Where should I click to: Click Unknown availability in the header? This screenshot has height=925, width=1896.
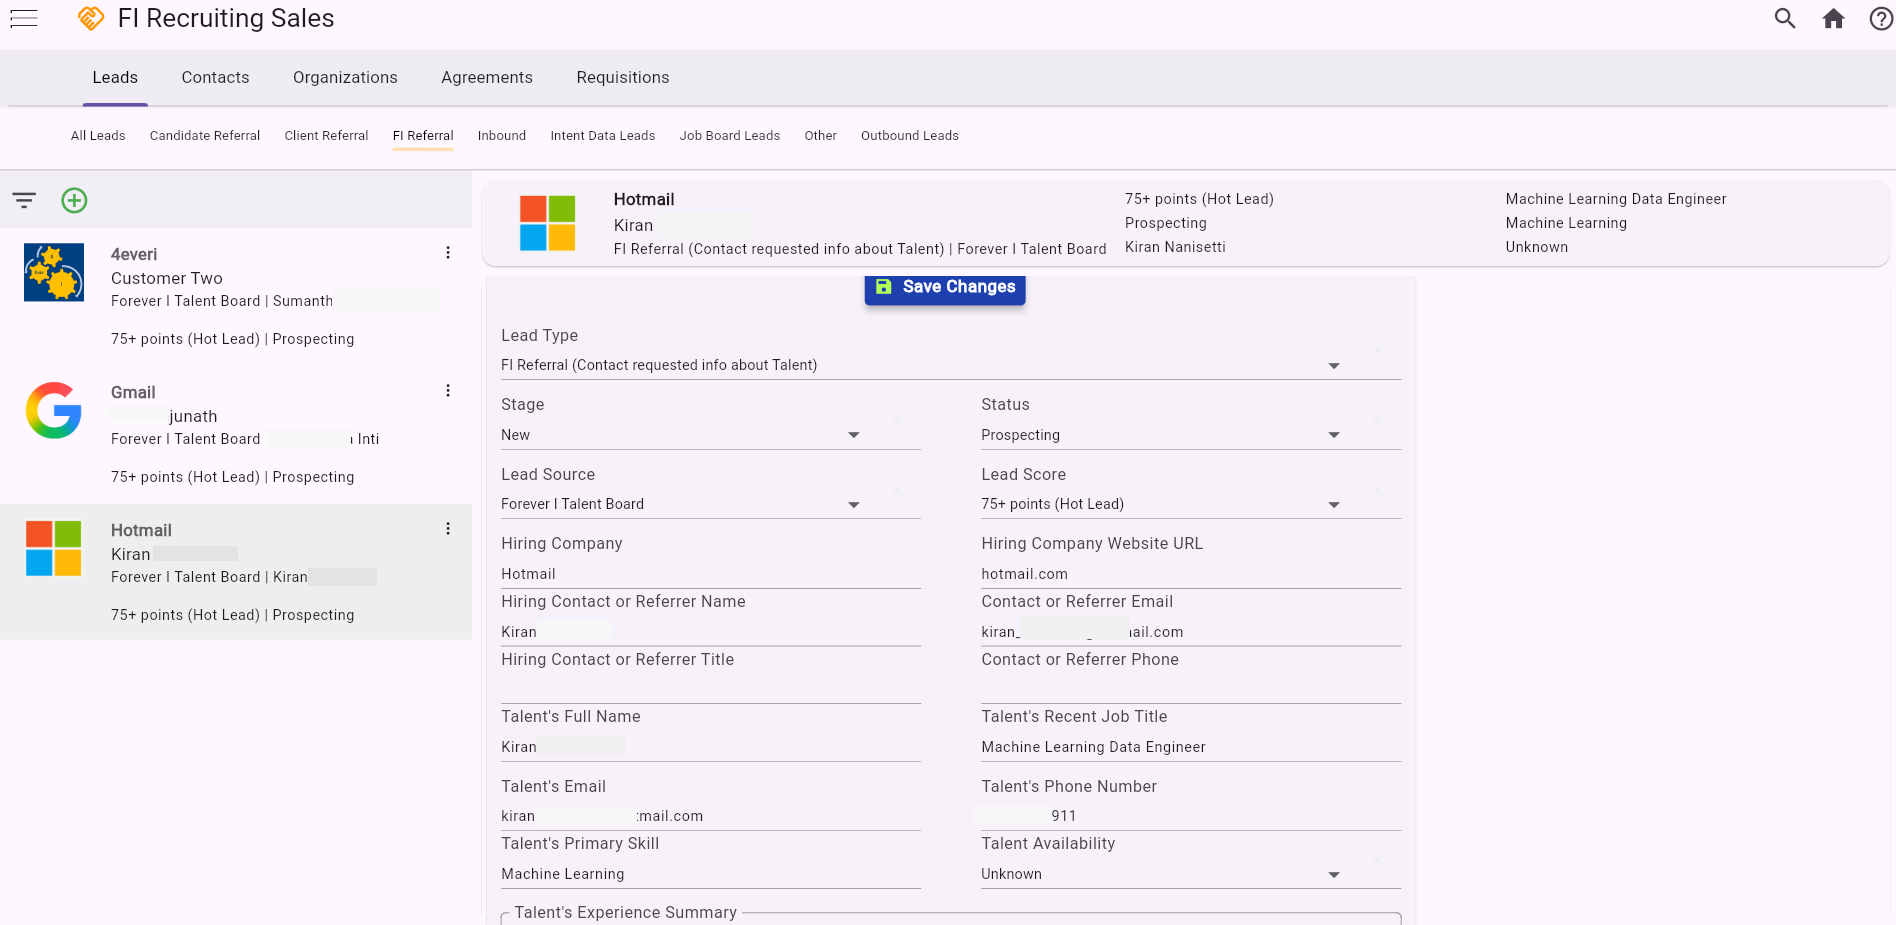click(1537, 247)
